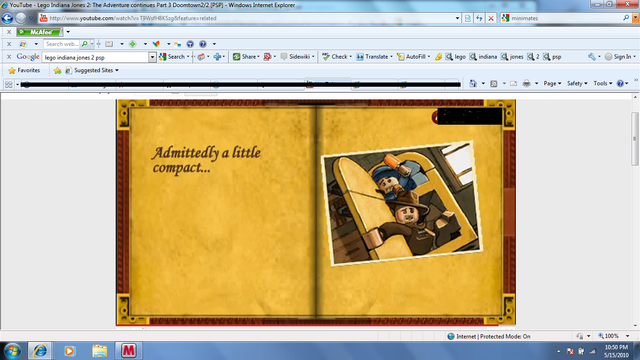Click the Home page icon

click(x=473, y=83)
